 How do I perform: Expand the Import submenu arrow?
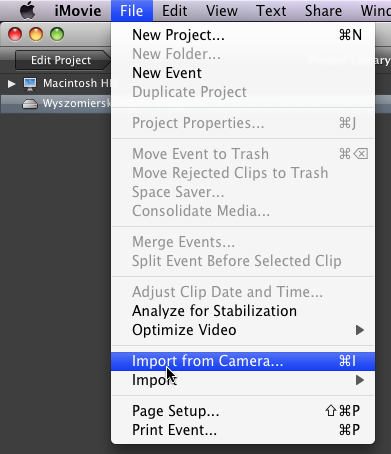coord(359,380)
